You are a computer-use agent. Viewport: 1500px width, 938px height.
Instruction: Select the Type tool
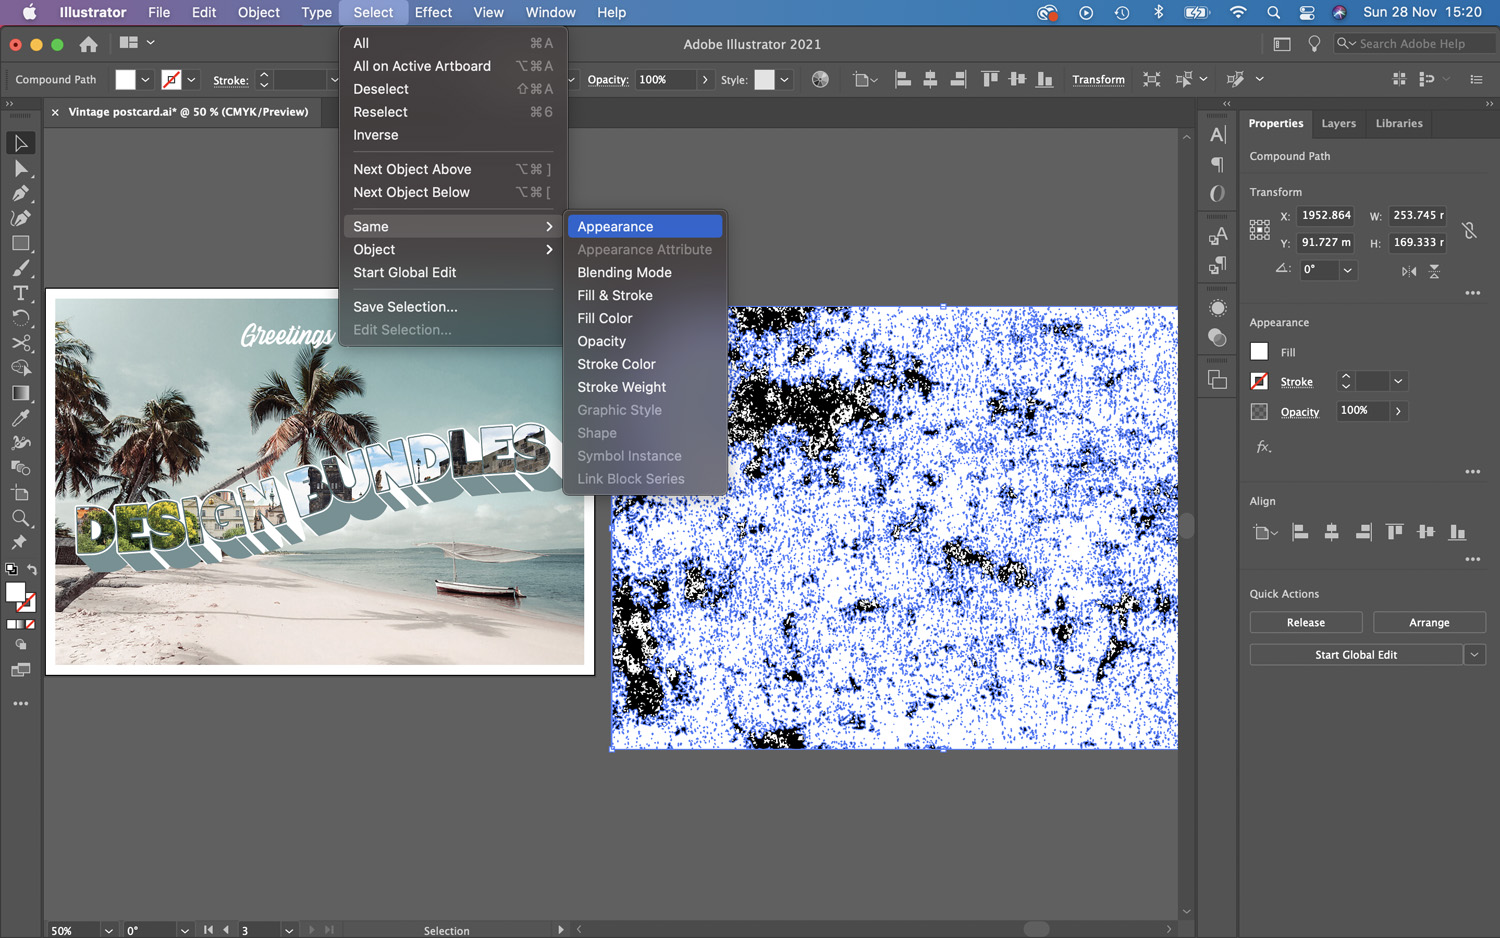(20, 293)
